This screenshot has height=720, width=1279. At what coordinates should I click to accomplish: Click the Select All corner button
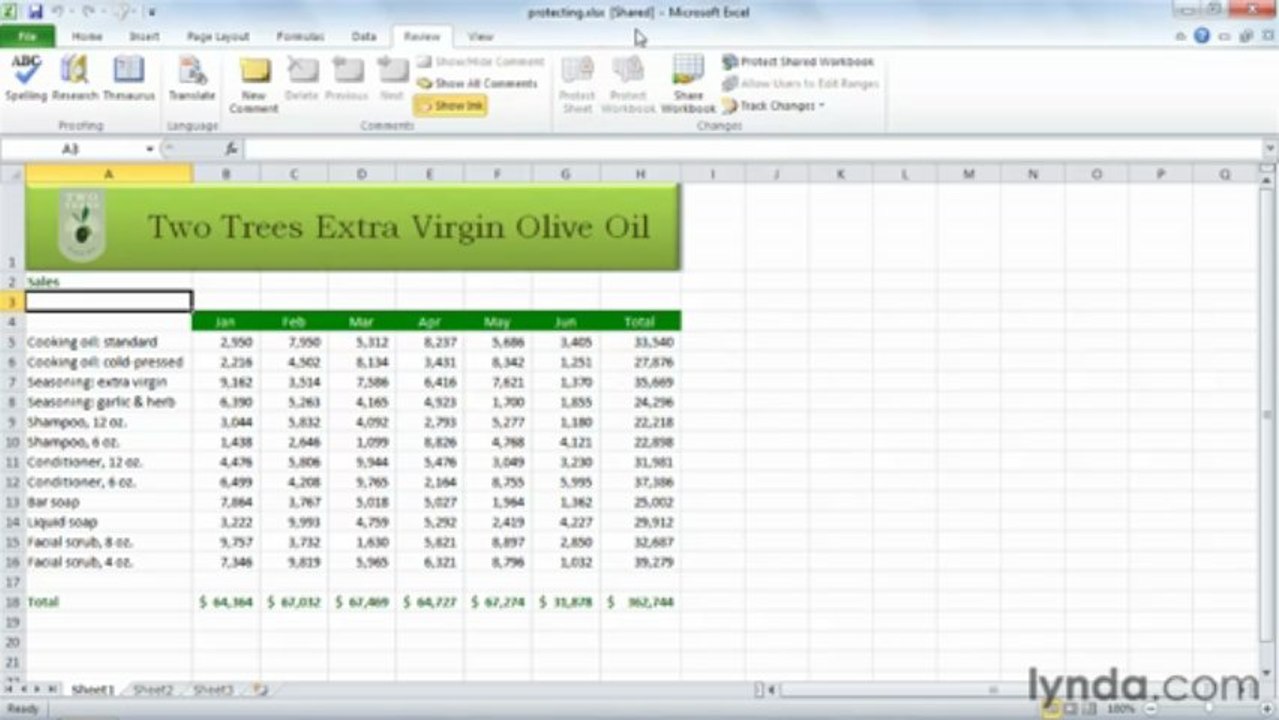tap(12, 174)
